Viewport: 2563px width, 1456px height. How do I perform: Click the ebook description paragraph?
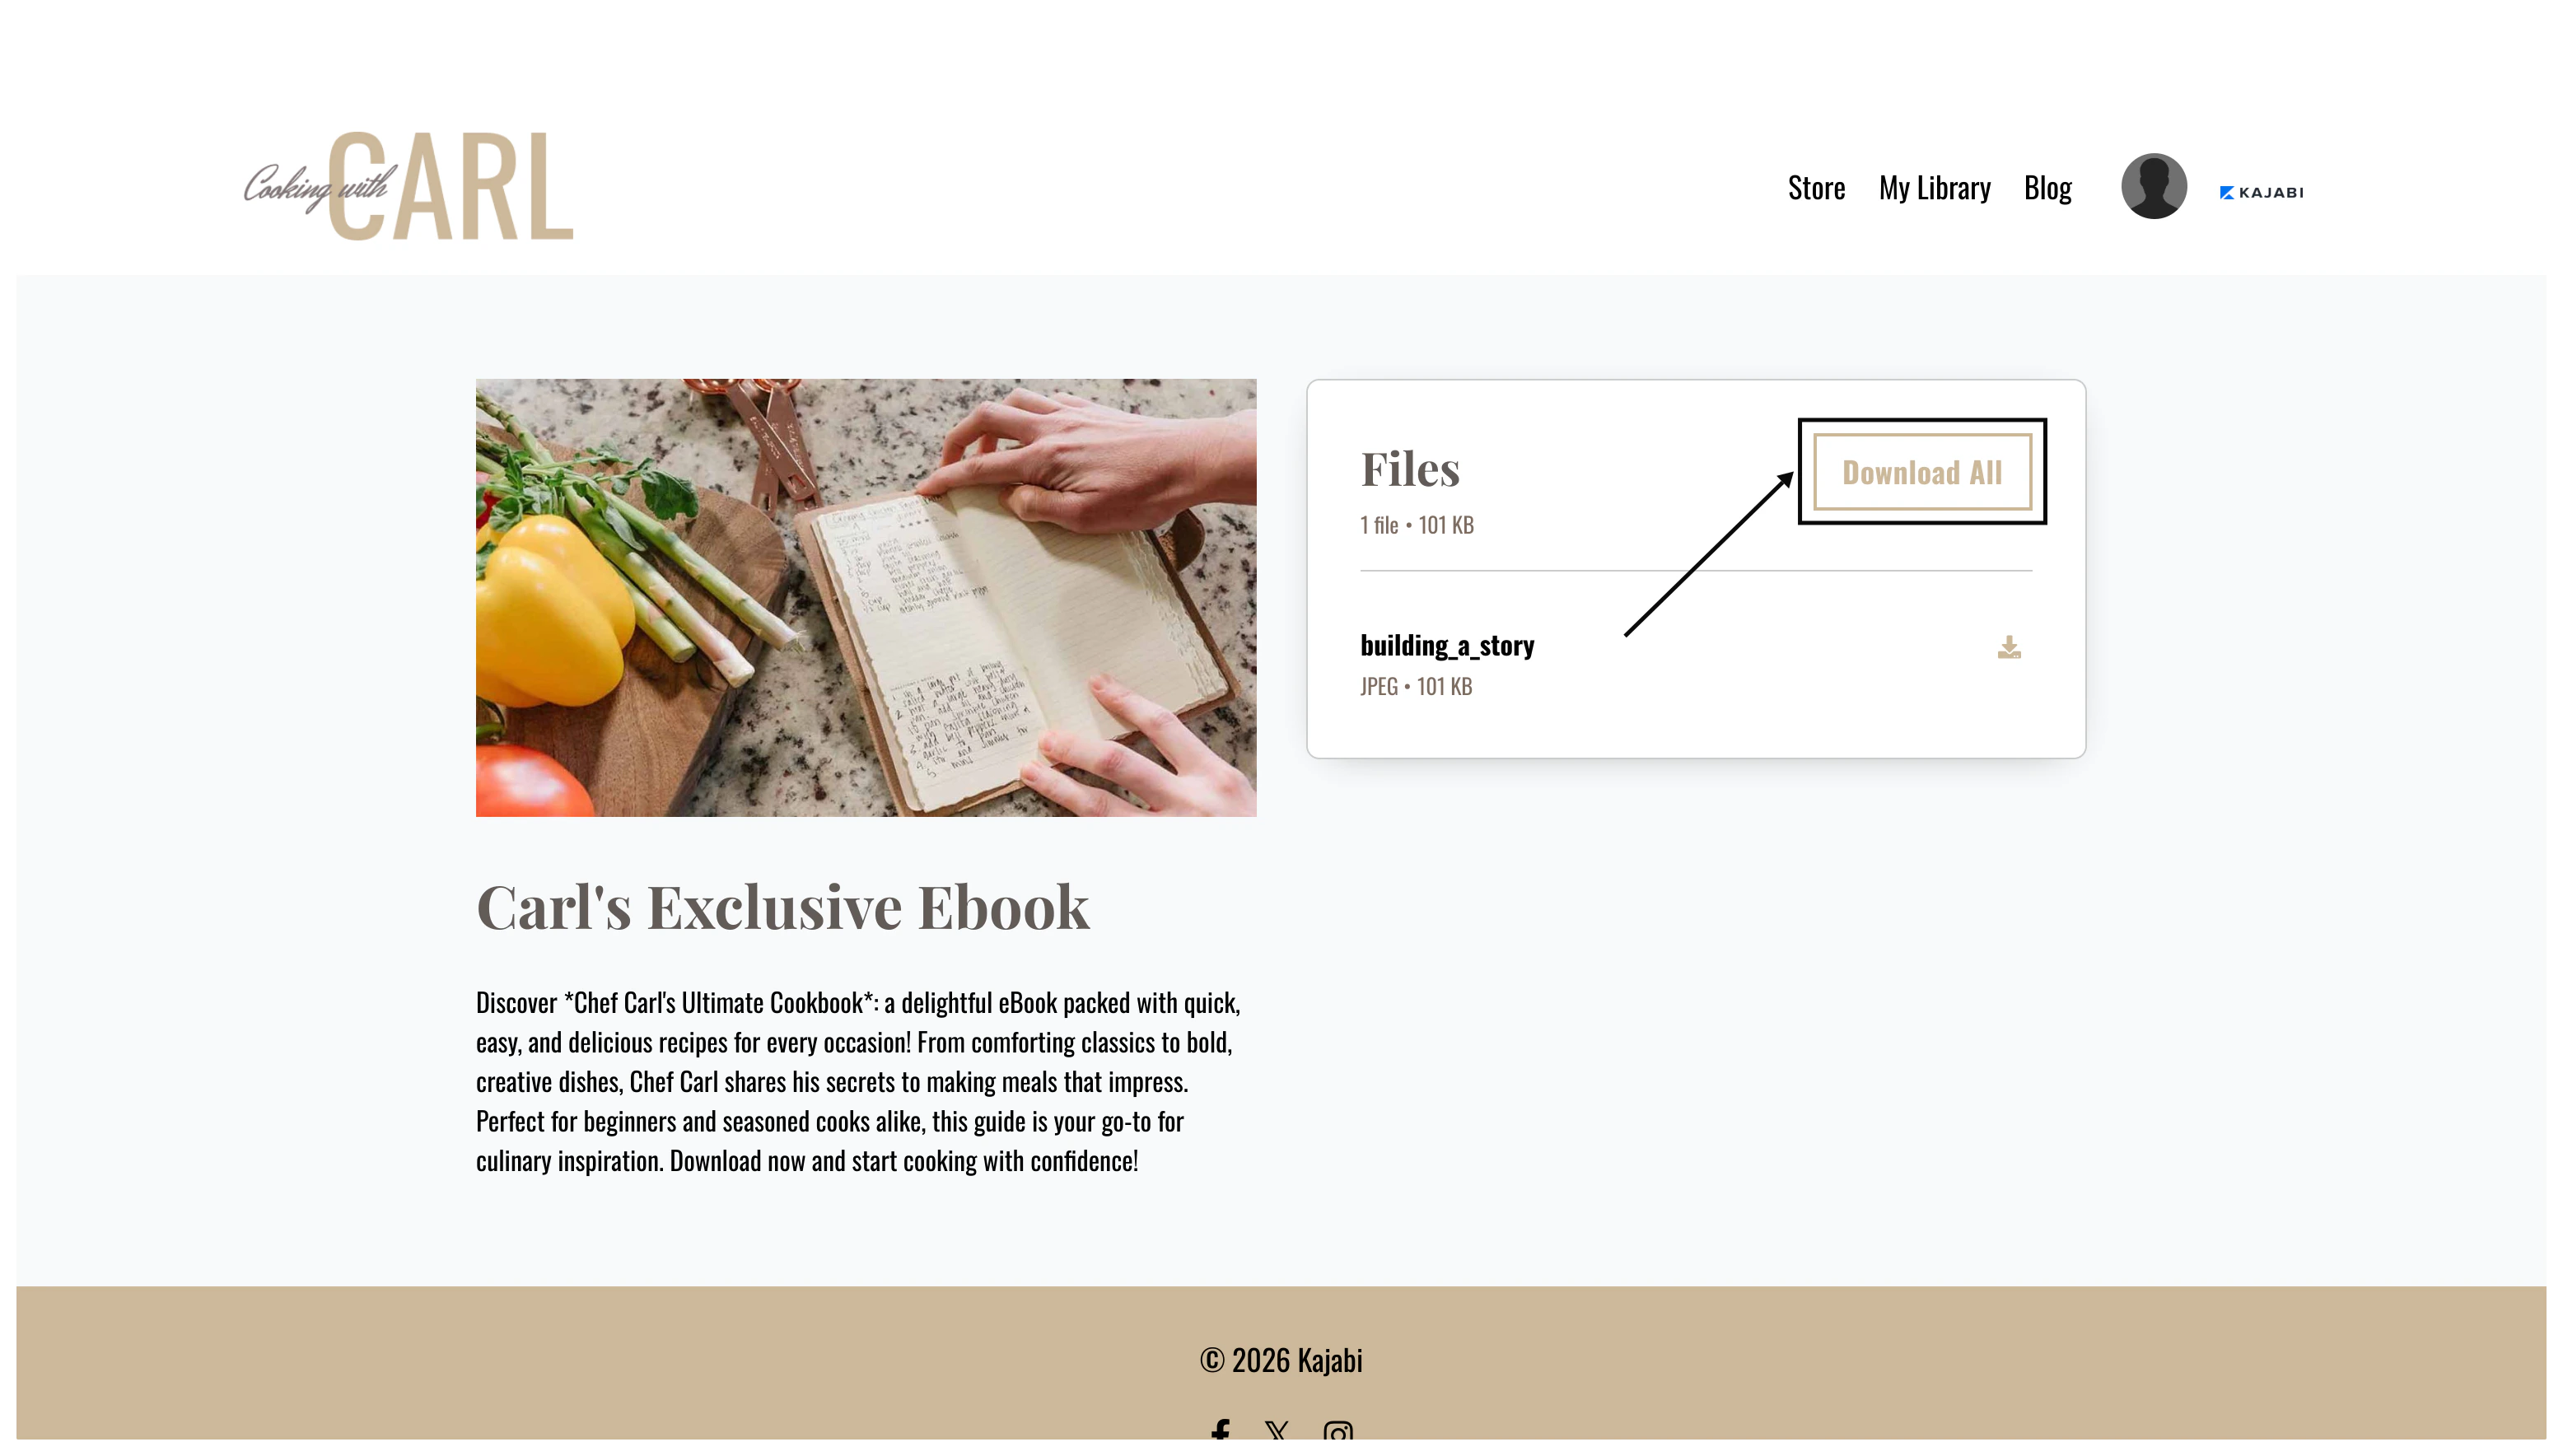coord(858,1081)
